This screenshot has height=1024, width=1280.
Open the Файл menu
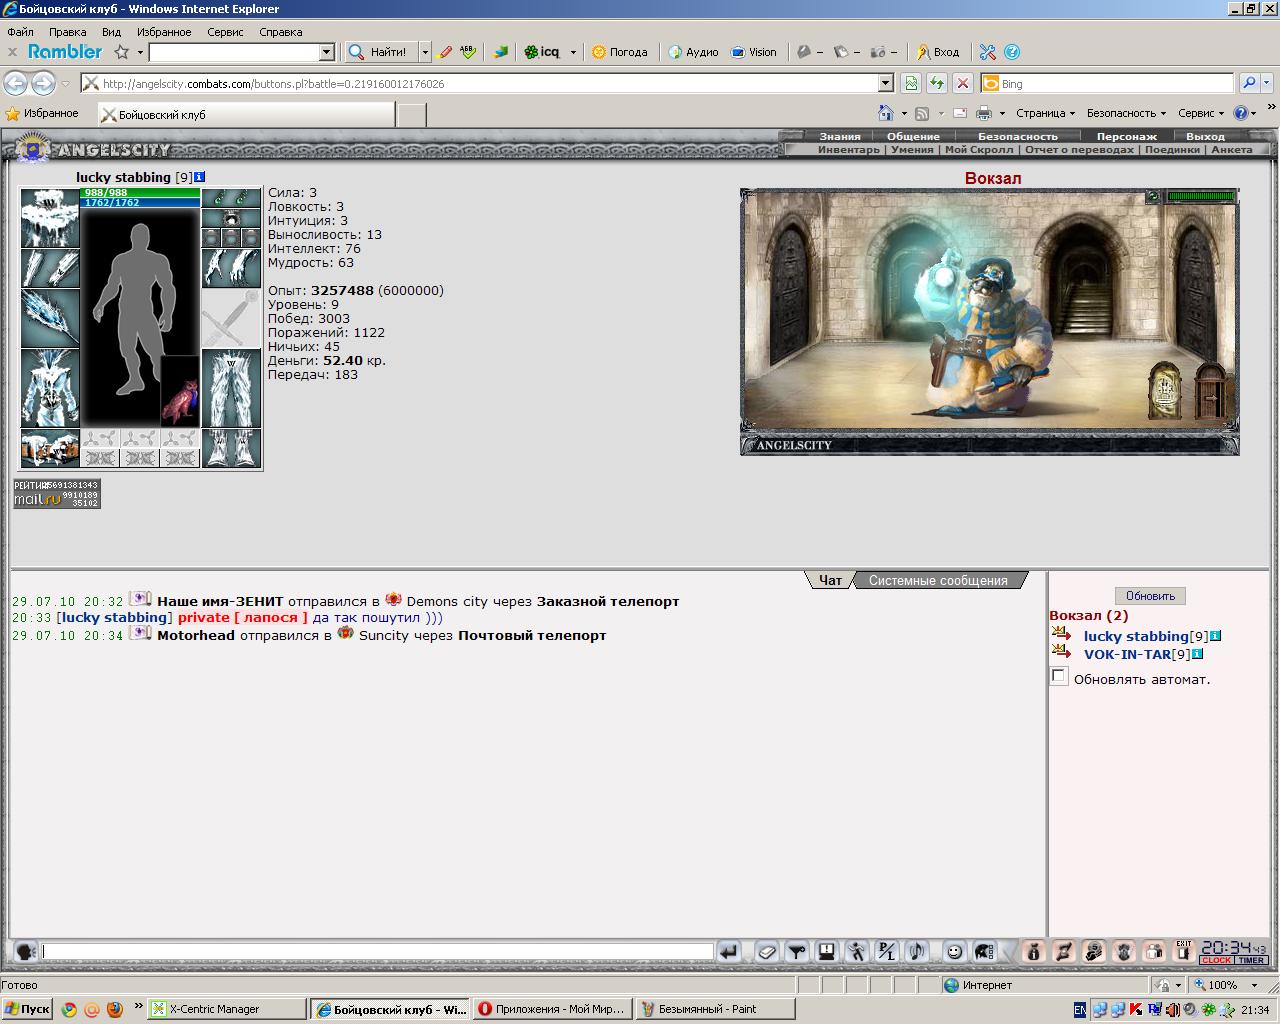pyautogui.click(x=20, y=32)
